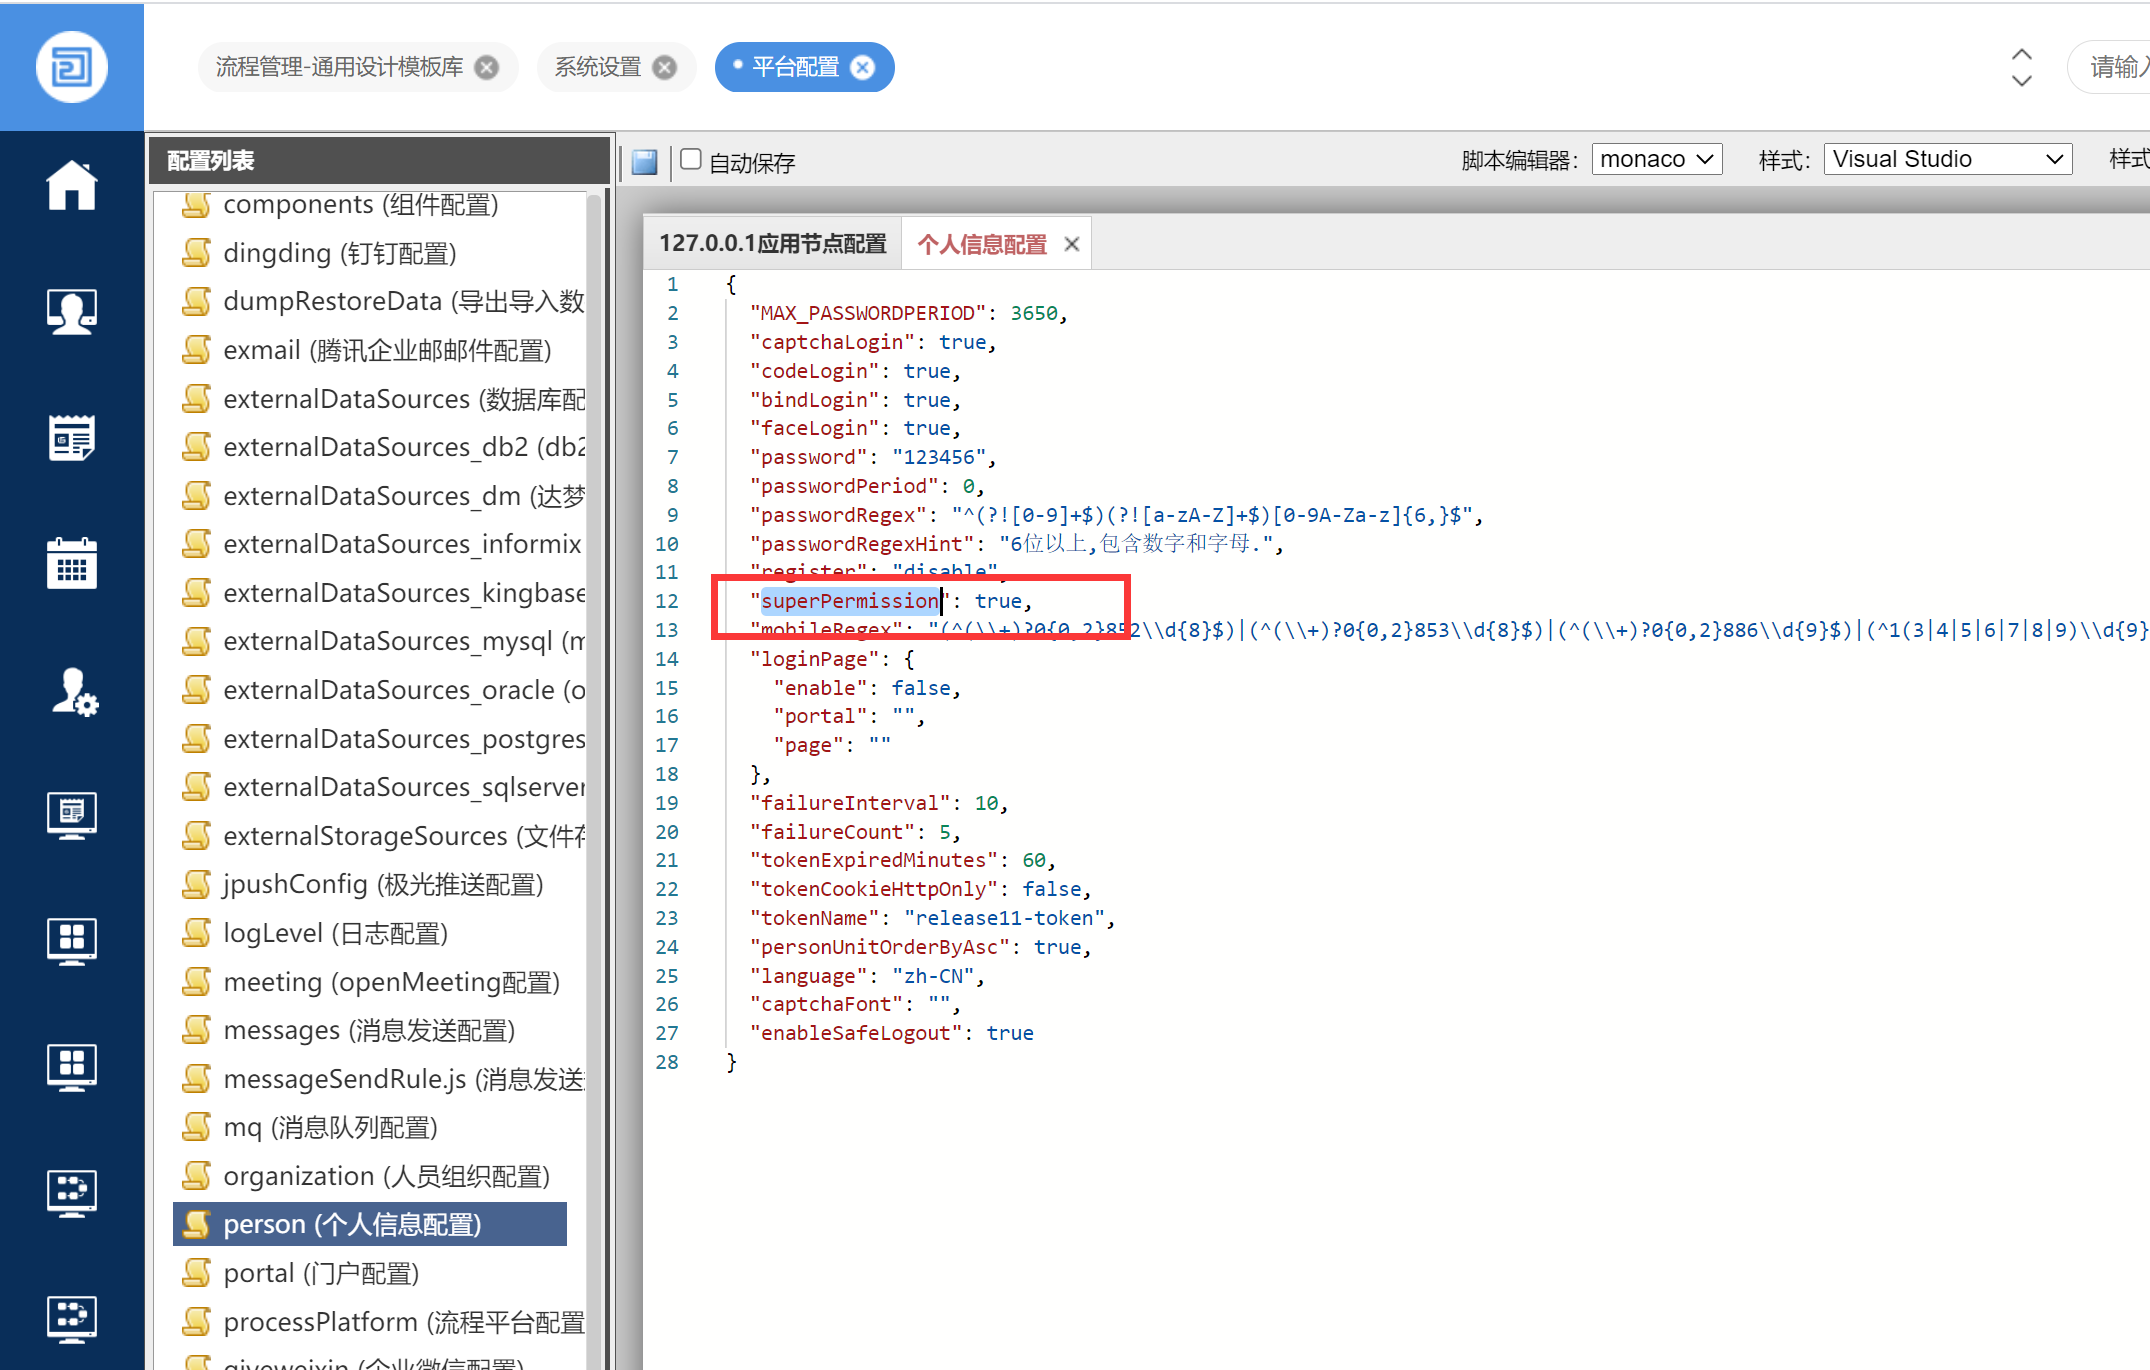Select logLevel (日志配置) config item

click(x=335, y=933)
